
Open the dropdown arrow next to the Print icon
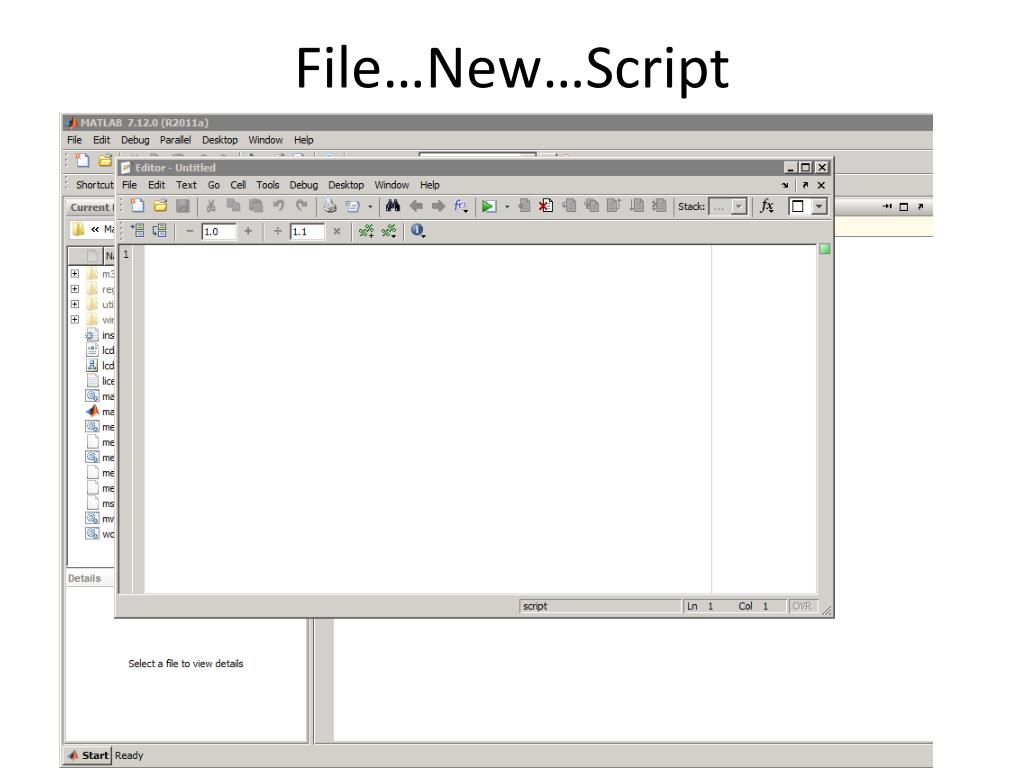point(370,206)
